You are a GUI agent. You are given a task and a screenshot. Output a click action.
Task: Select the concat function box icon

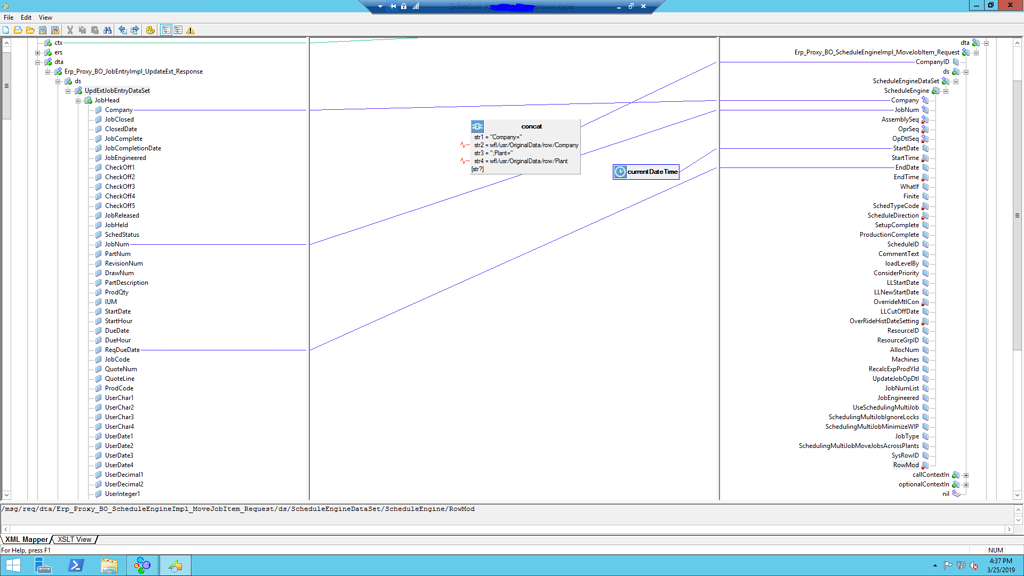(x=476, y=126)
